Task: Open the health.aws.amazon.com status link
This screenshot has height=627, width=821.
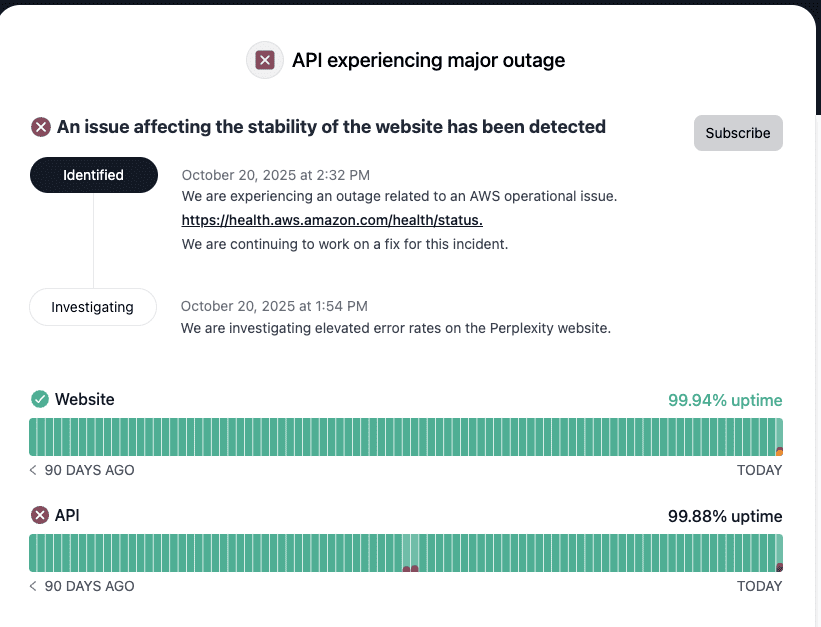Action: coord(332,220)
